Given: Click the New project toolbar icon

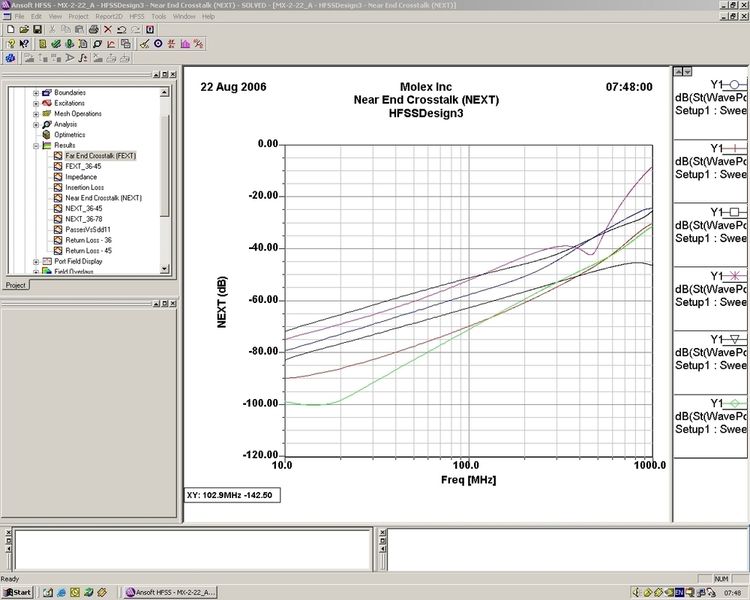Looking at the screenshot, I should (11, 30).
